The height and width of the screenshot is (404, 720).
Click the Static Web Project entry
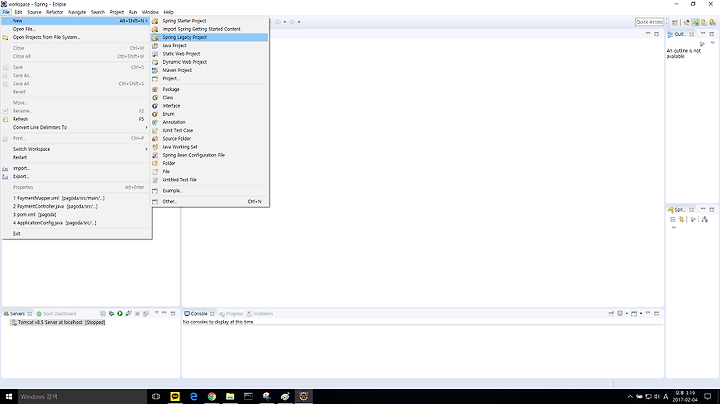[x=209, y=54]
